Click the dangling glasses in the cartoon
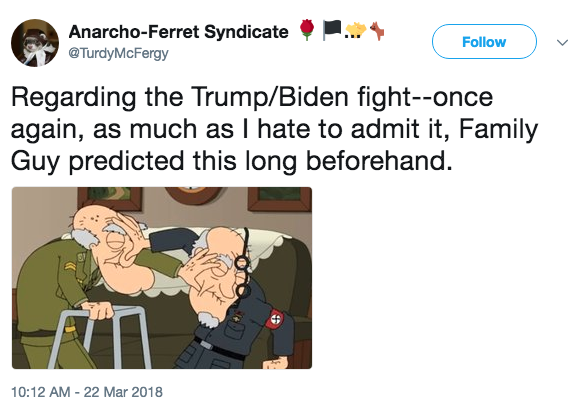The image size is (588, 399). (x=243, y=264)
